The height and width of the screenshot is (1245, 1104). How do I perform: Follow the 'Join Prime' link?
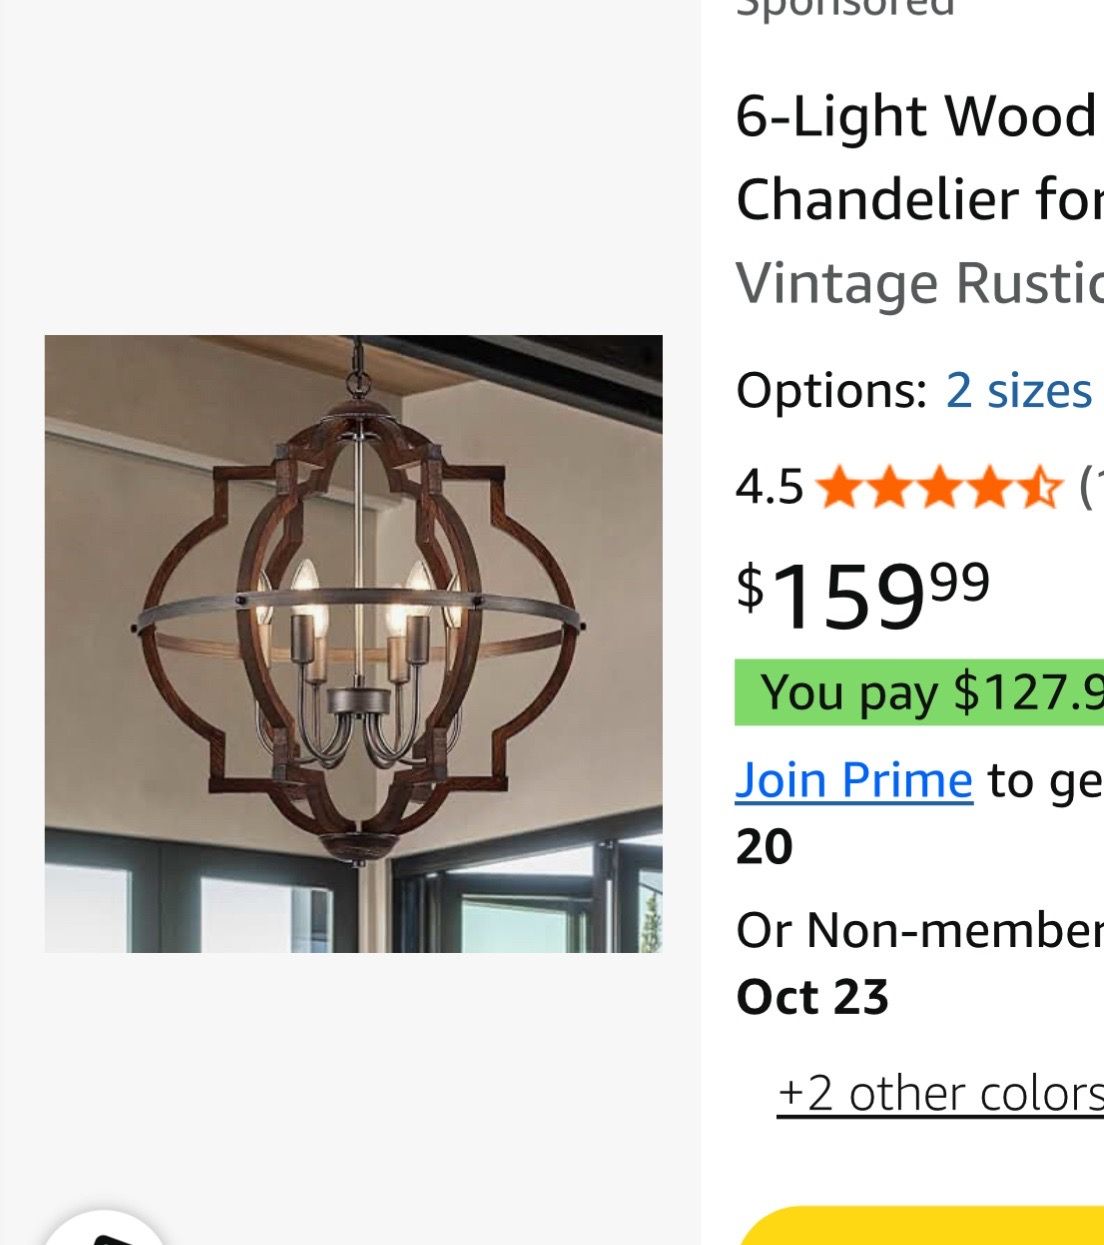click(854, 780)
